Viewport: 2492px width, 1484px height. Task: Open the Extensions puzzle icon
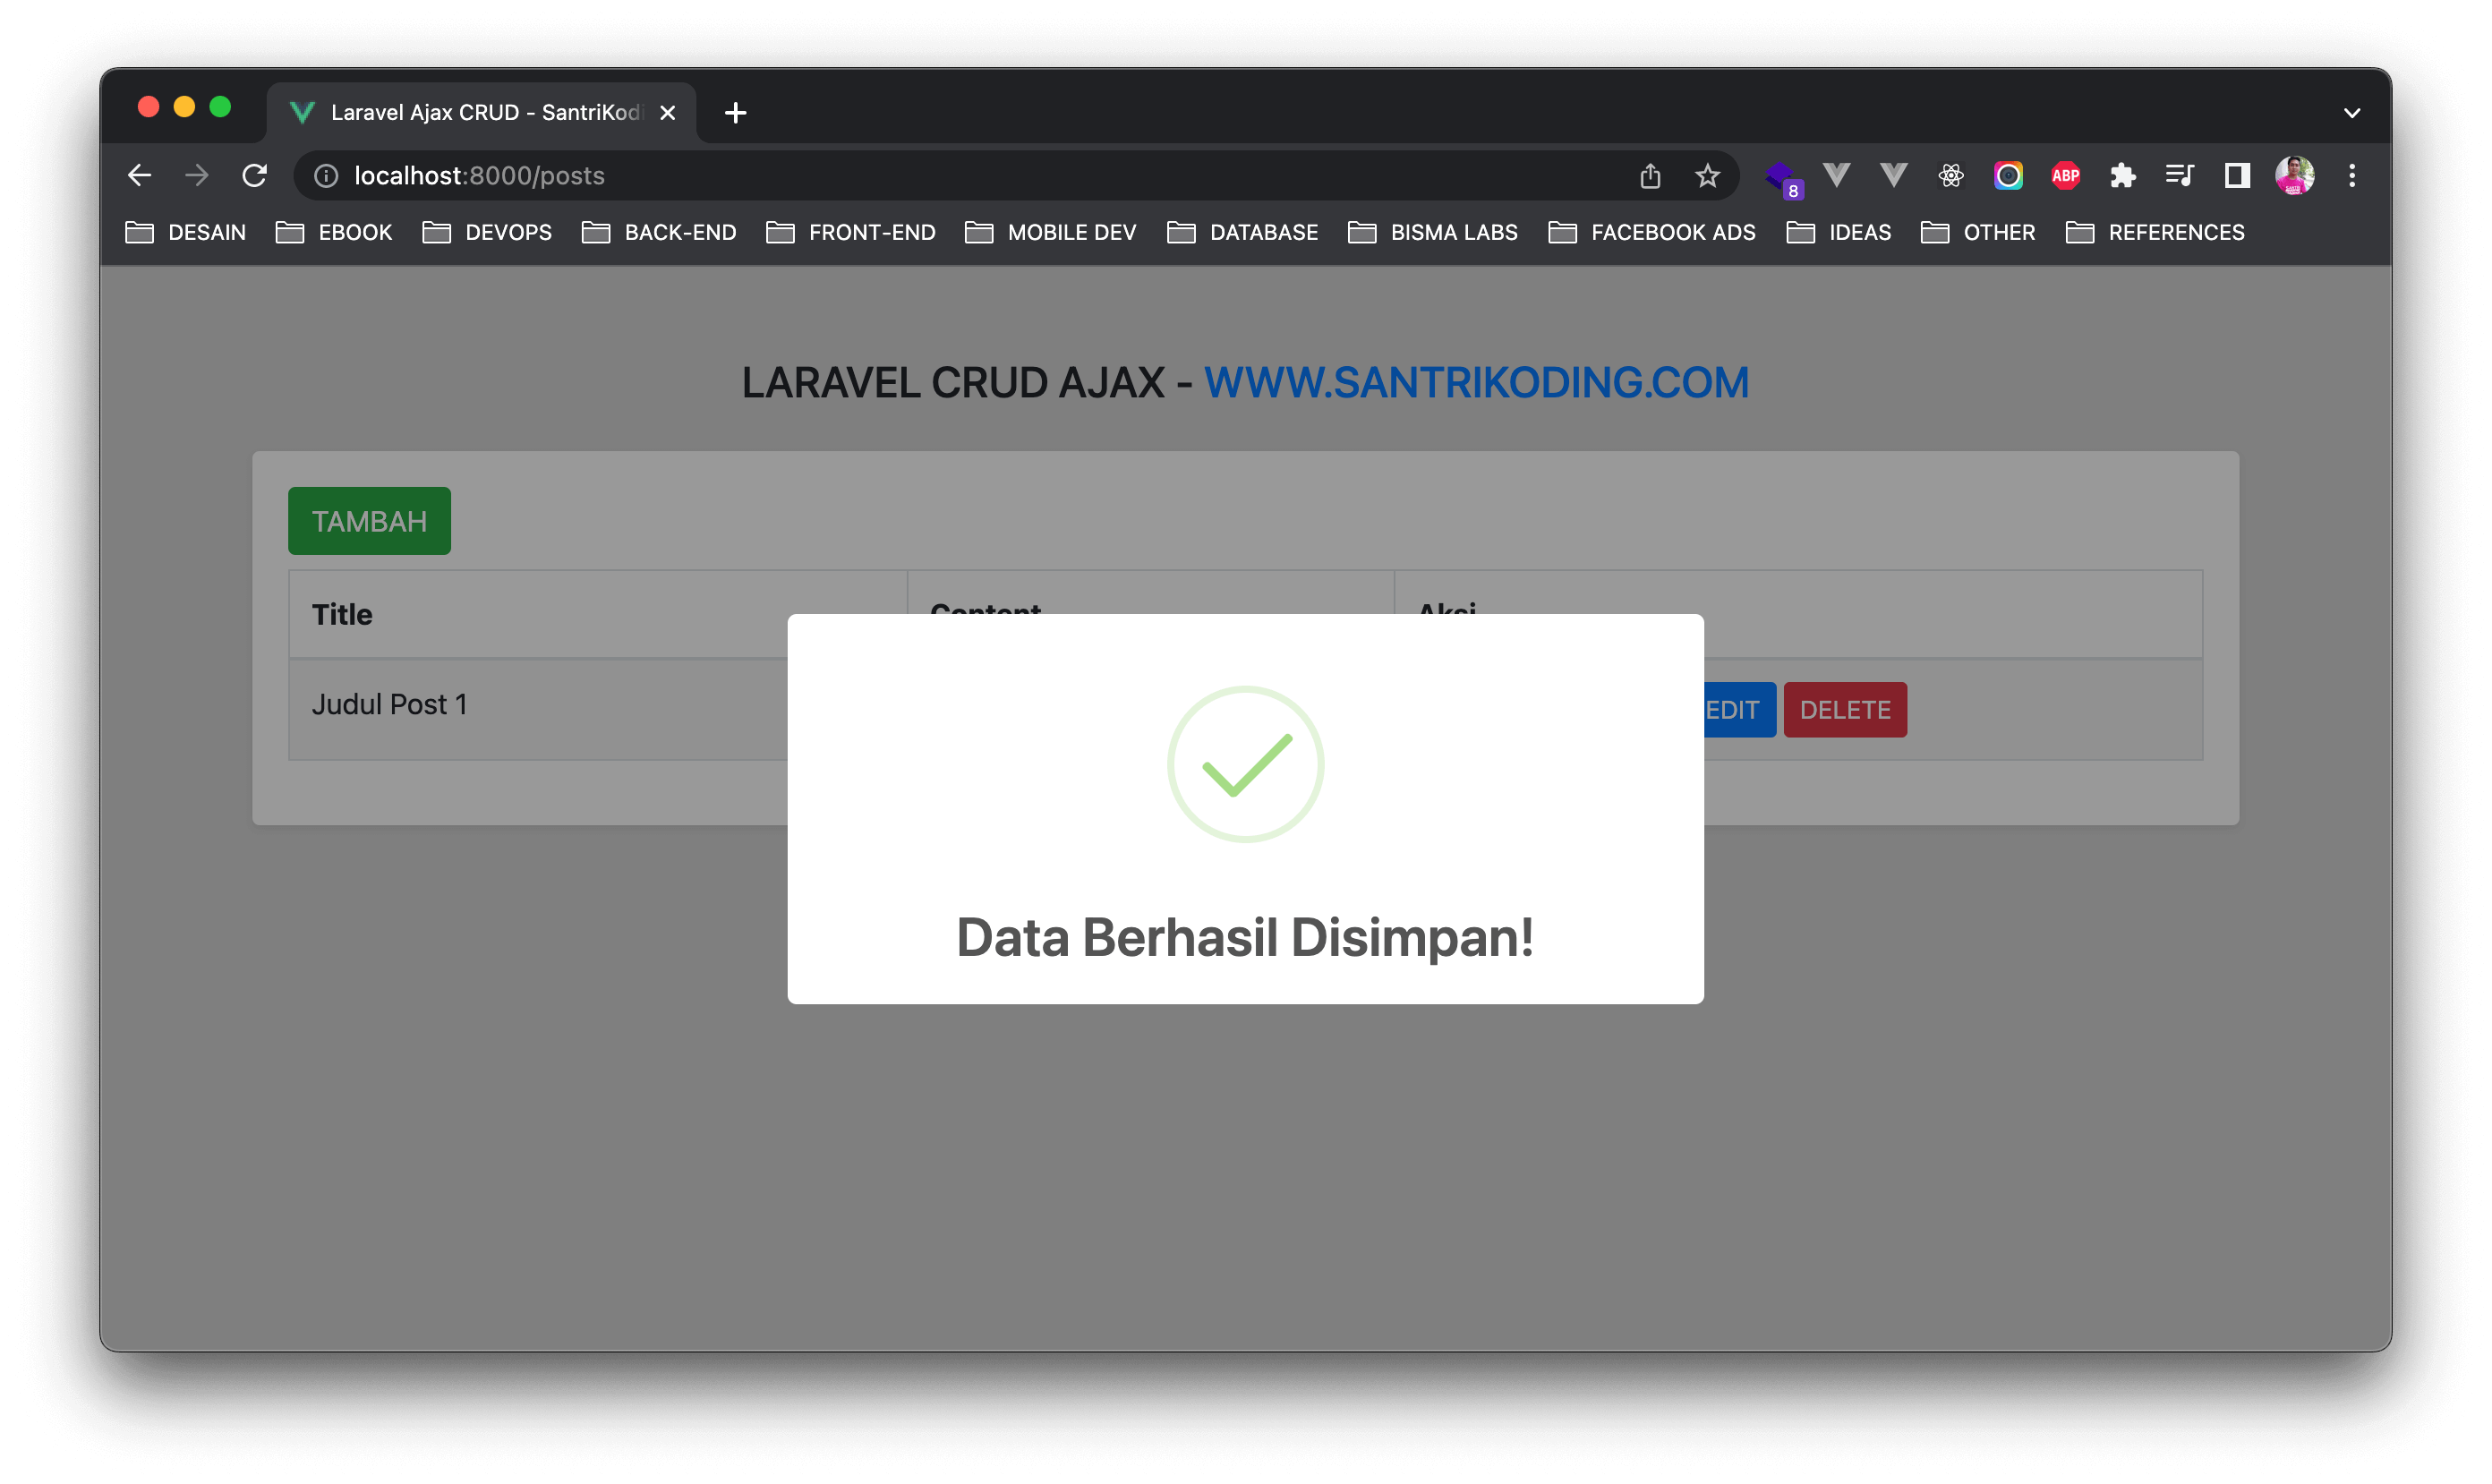point(2122,176)
